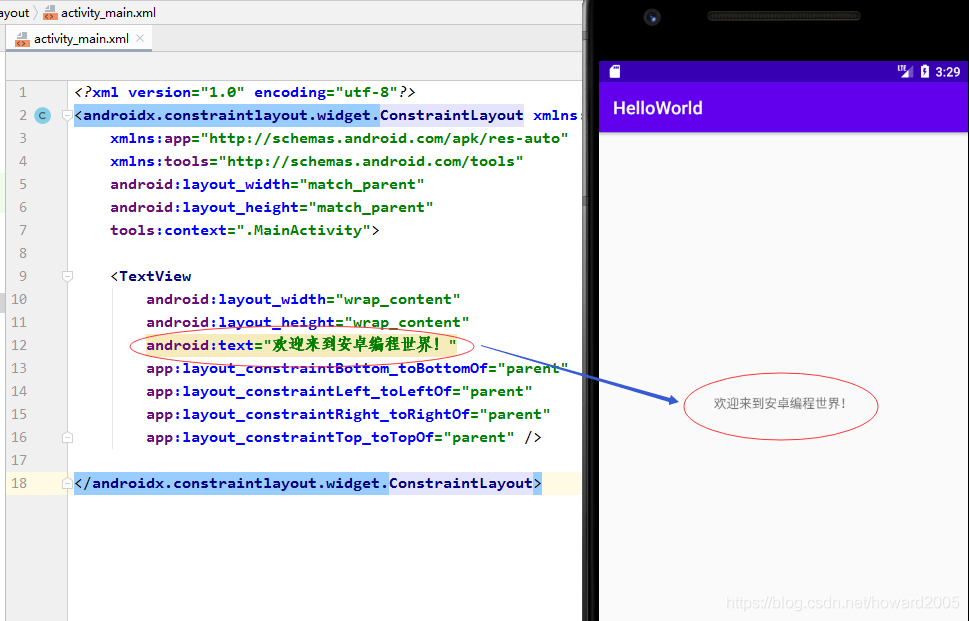
Task: Click the layout_constraintTop_toTopOf attribute
Action: click(330, 437)
